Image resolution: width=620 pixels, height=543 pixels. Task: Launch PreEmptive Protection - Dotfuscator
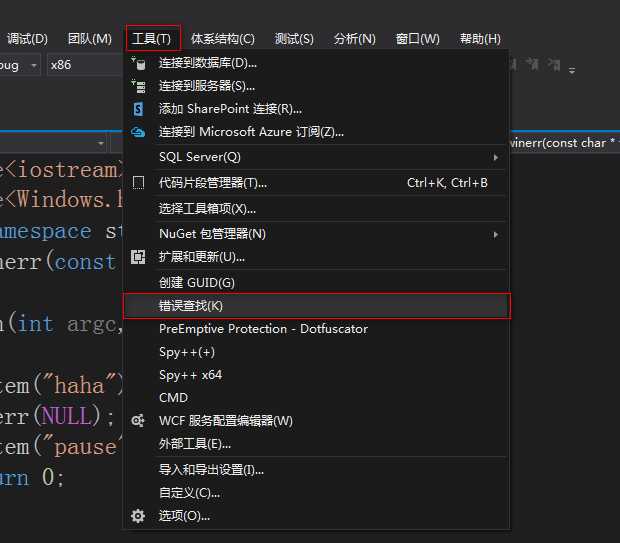(x=316, y=329)
